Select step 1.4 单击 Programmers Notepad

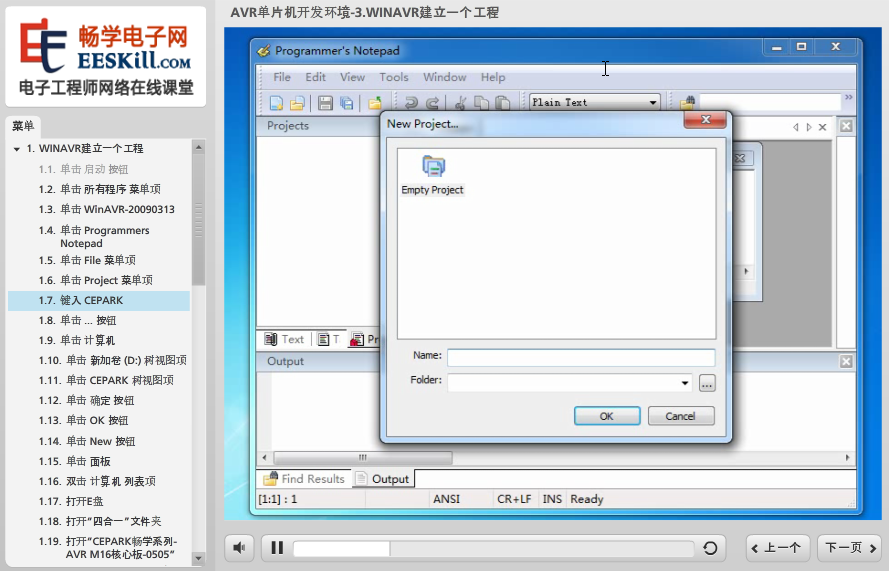(94, 237)
